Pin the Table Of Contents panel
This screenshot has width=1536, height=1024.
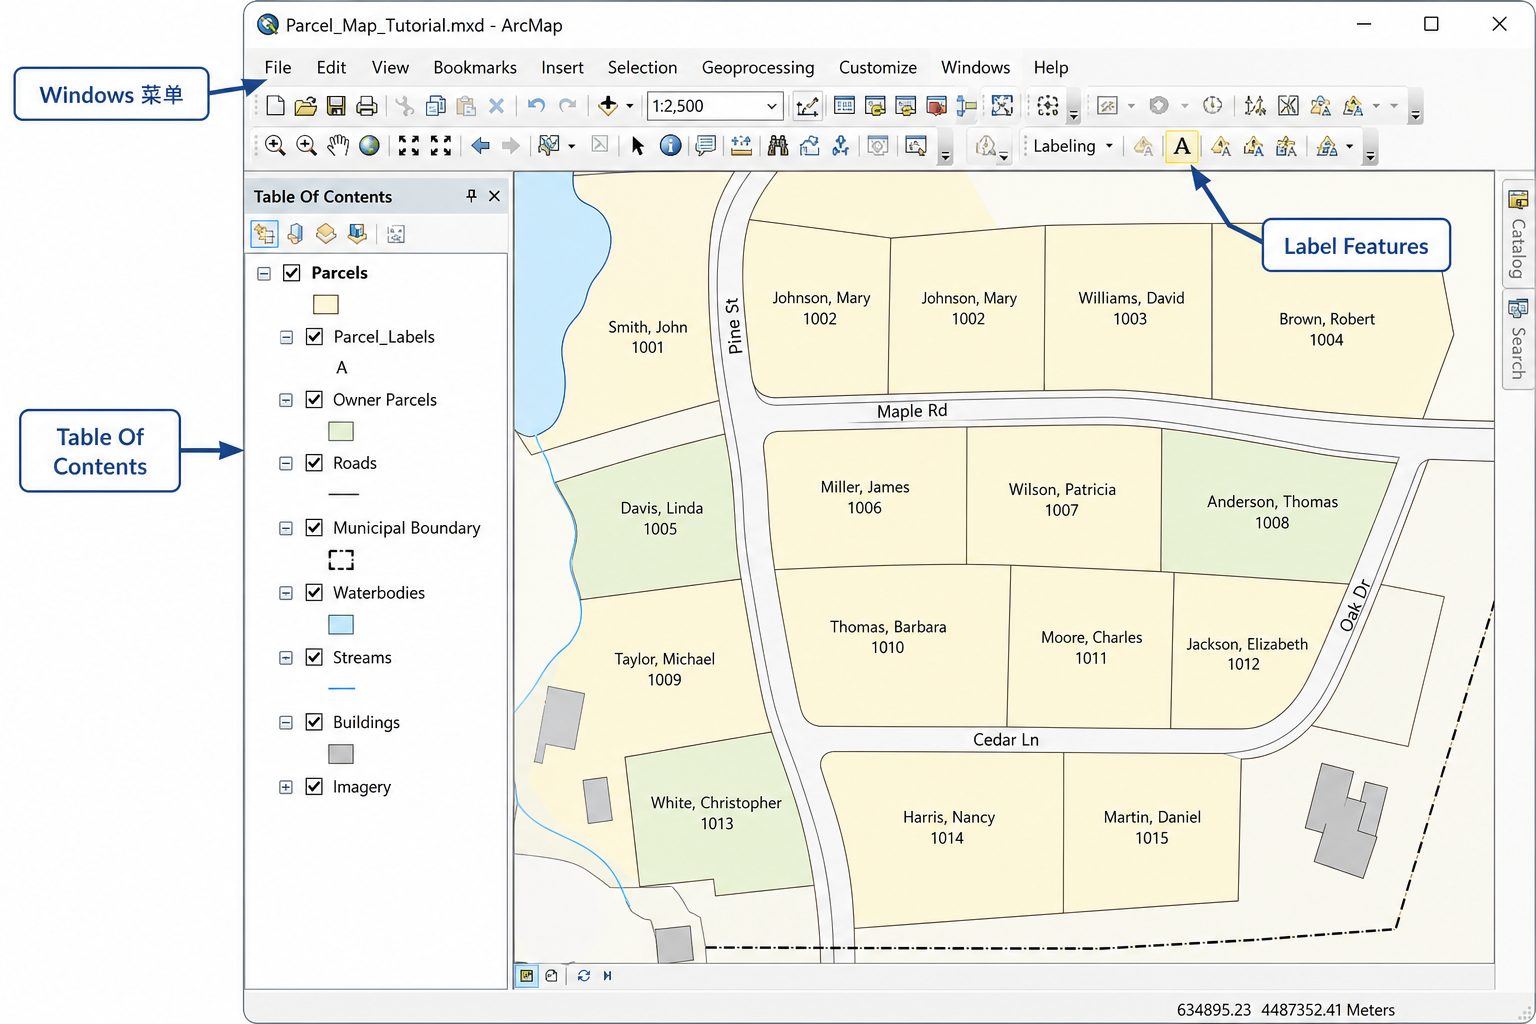click(471, 196)
